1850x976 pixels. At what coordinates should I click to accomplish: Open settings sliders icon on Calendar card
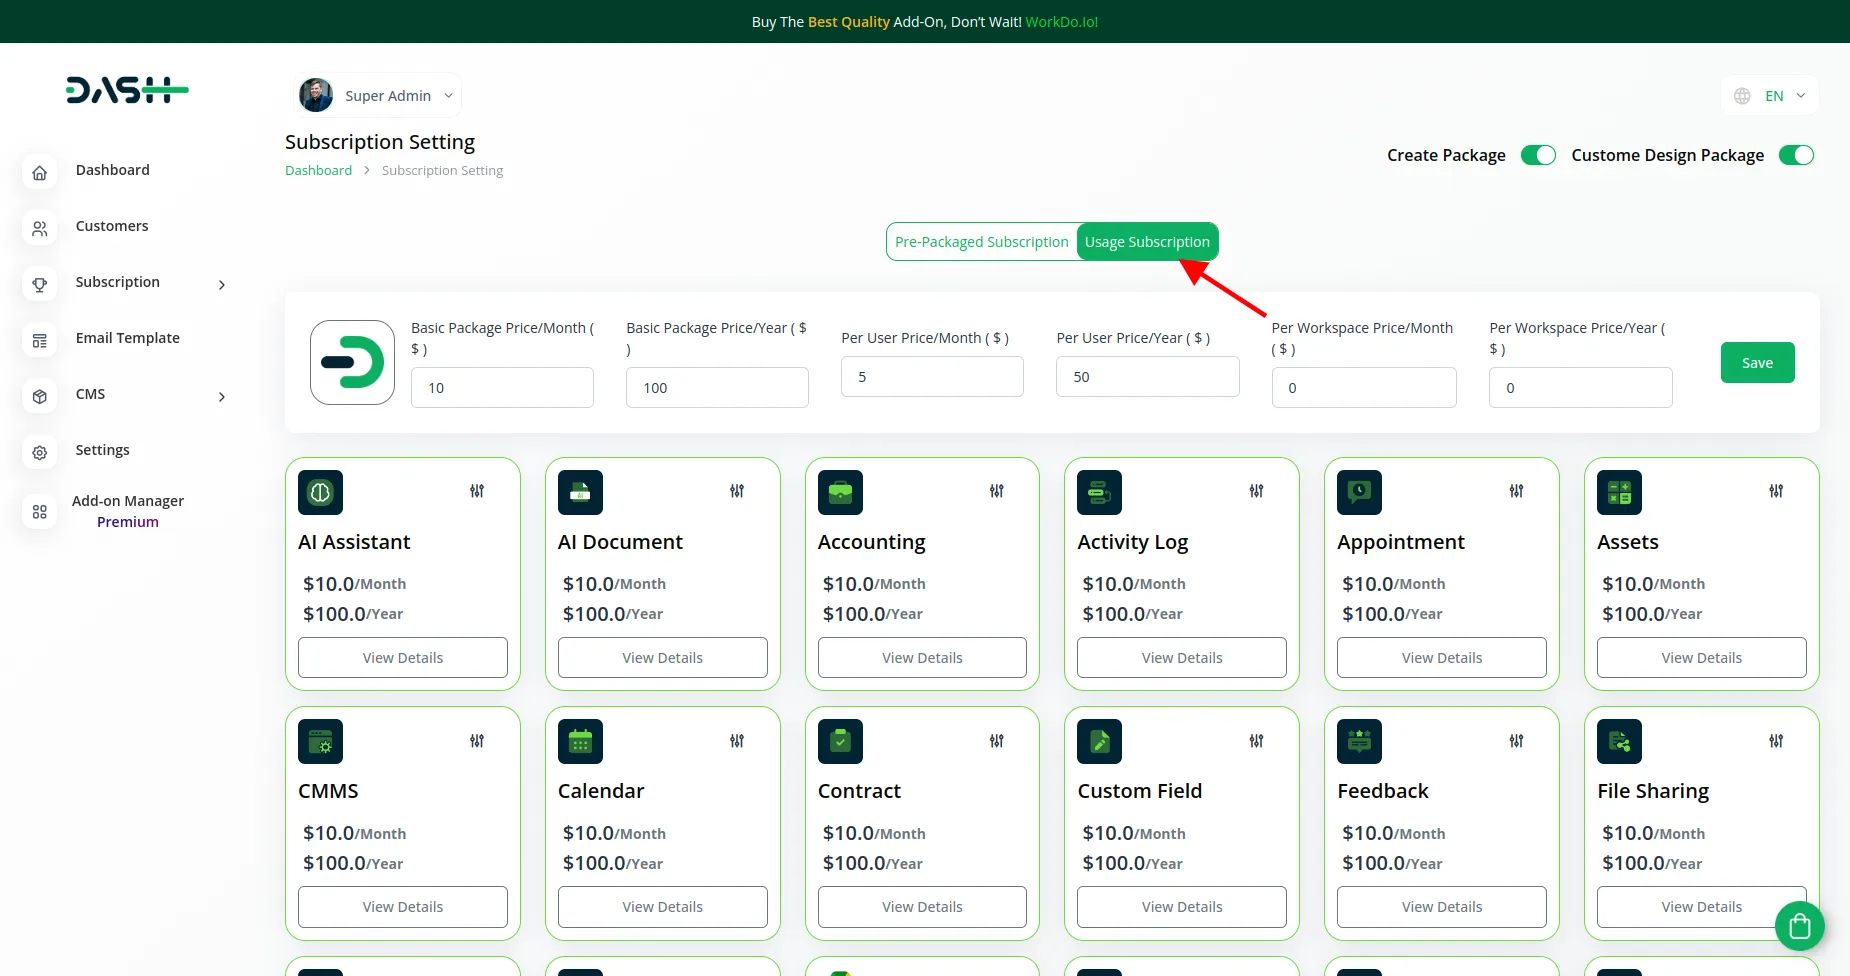click(x=737, y=741)
